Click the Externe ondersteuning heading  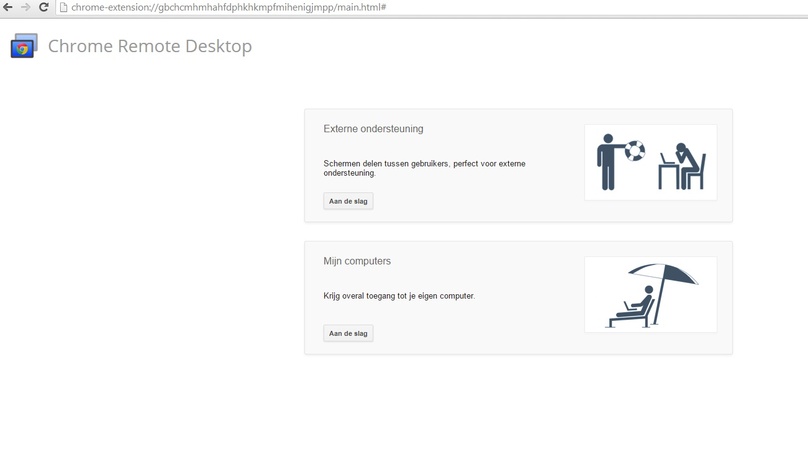[374, 129]
